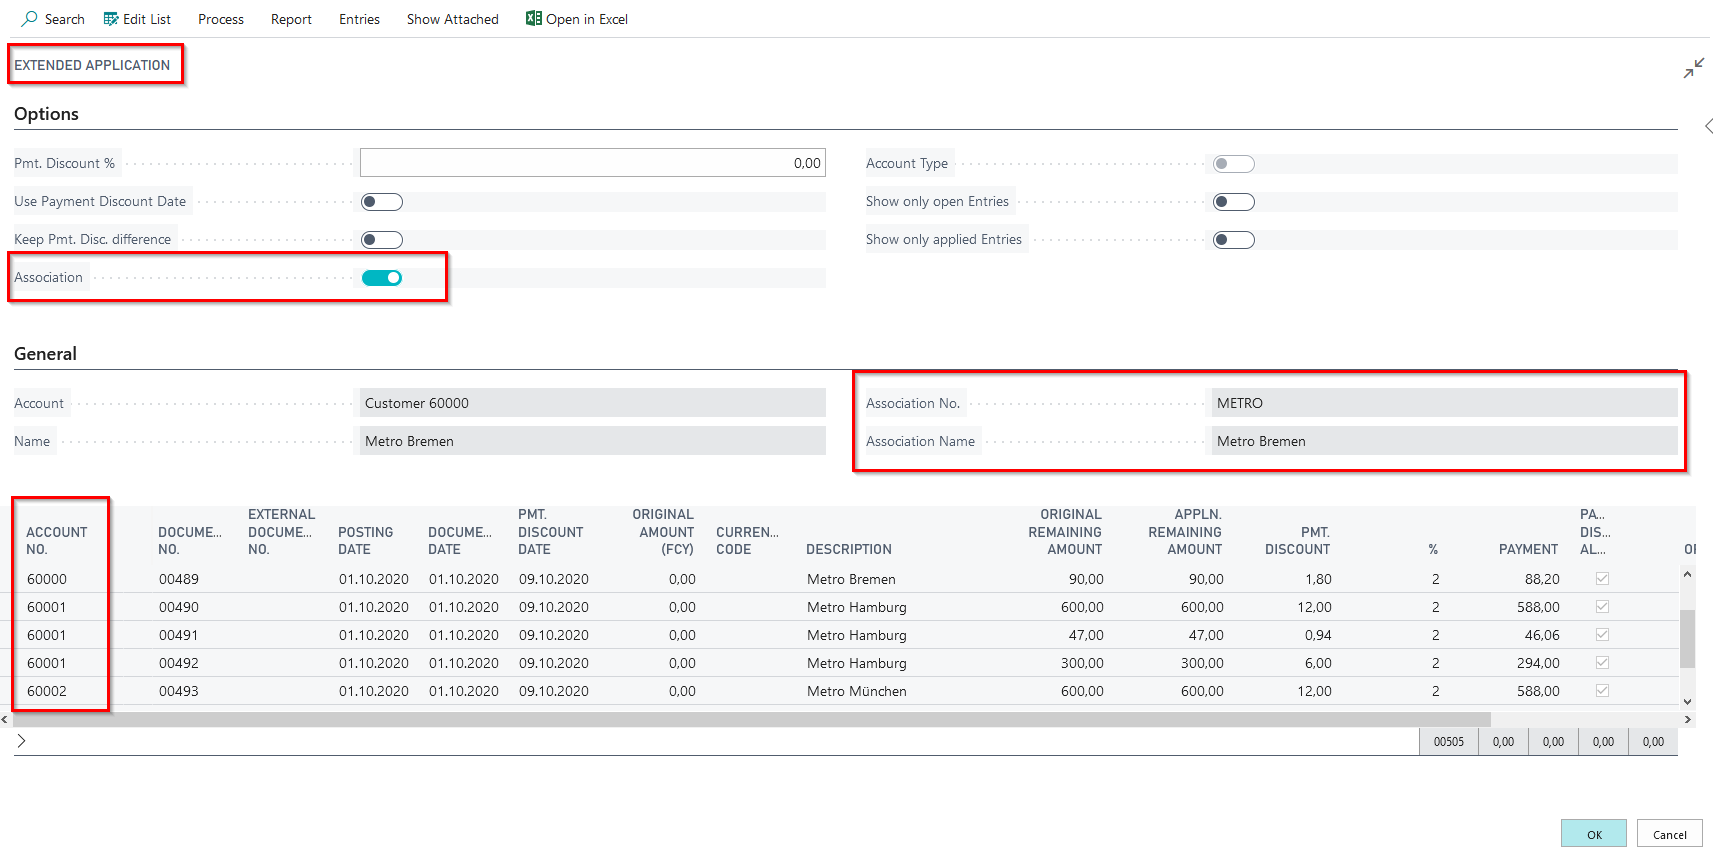Image resolution: width=1713 pixels, height=856 pixels.
Task: Click Show Attached menu item
Action: [x=452, y=19]
